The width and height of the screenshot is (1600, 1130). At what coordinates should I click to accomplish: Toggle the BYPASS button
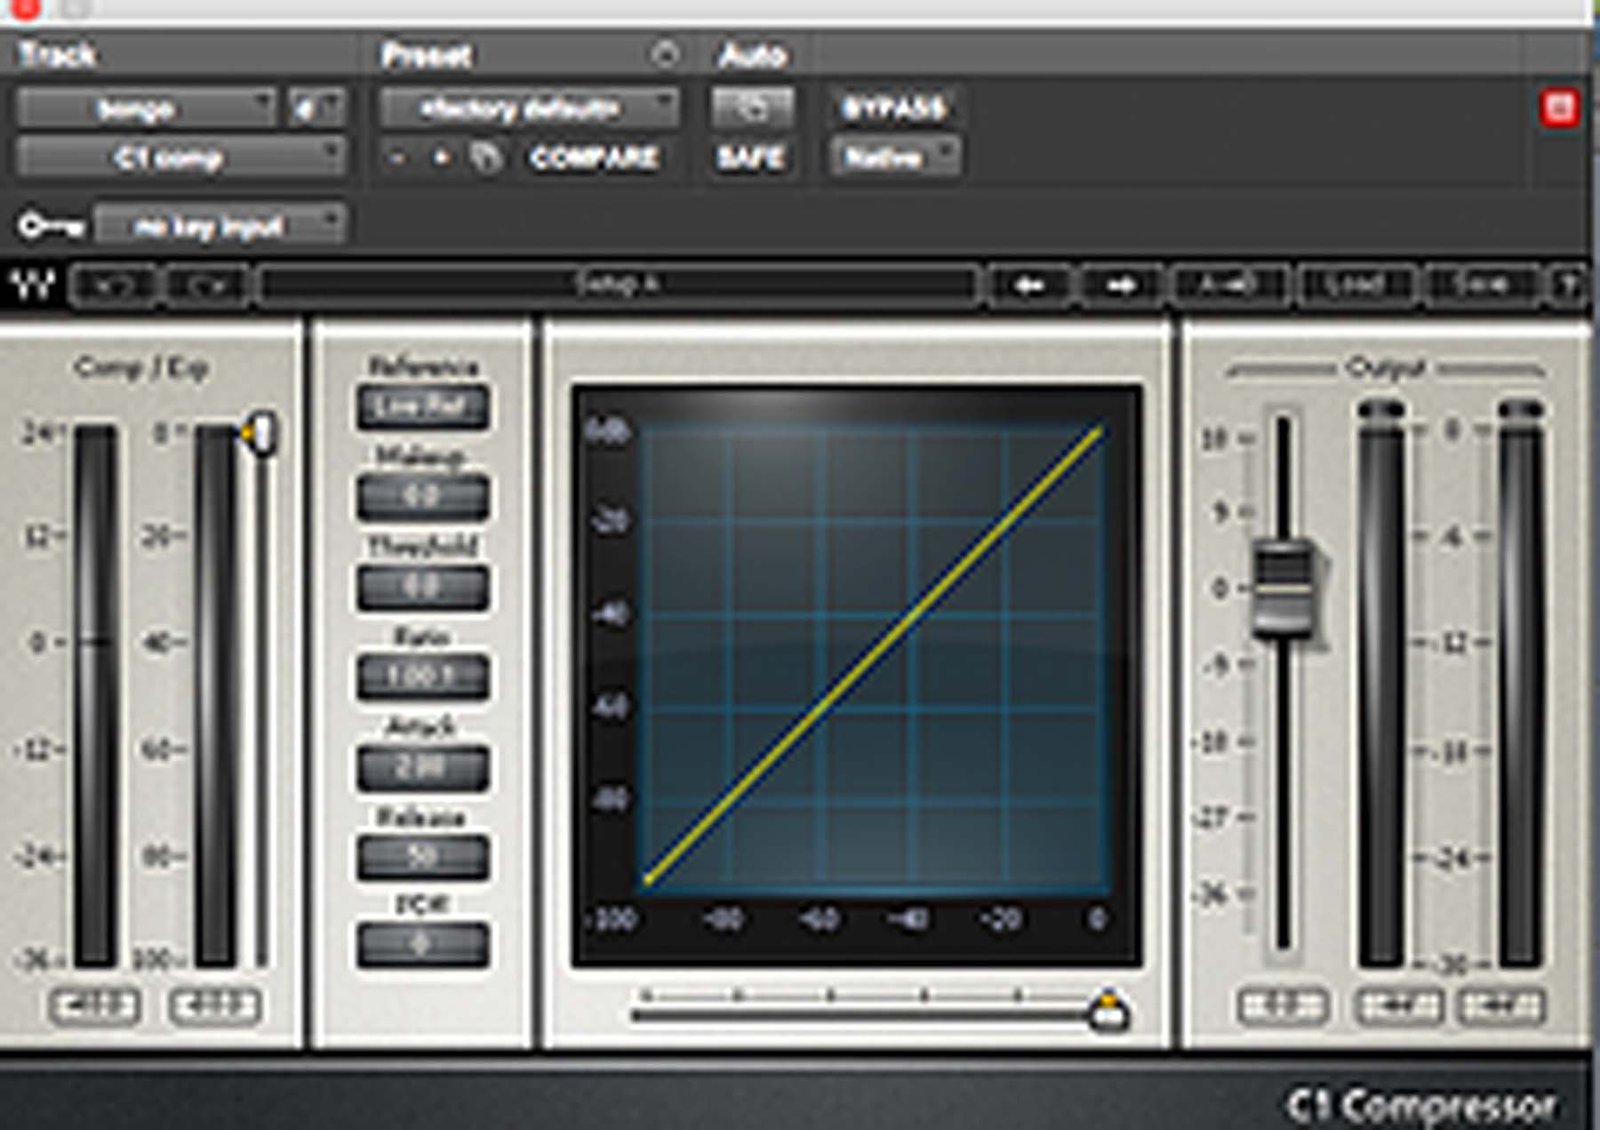[893, 108]
